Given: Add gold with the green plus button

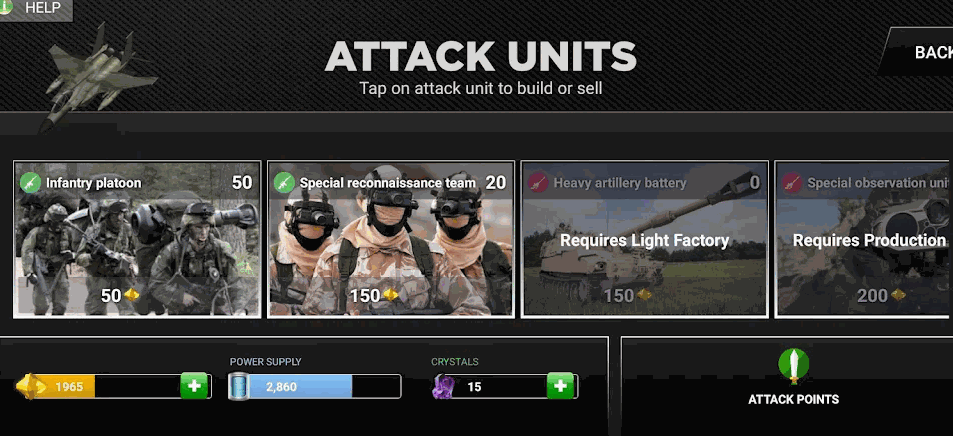Looking at the screenshot, I should (x=194, y=386).
